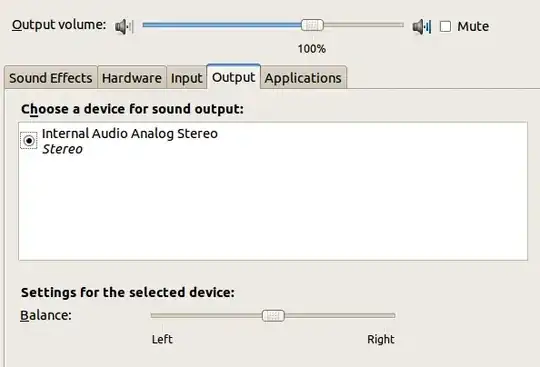
Task: Click the Output volume label
Action: 59,25
